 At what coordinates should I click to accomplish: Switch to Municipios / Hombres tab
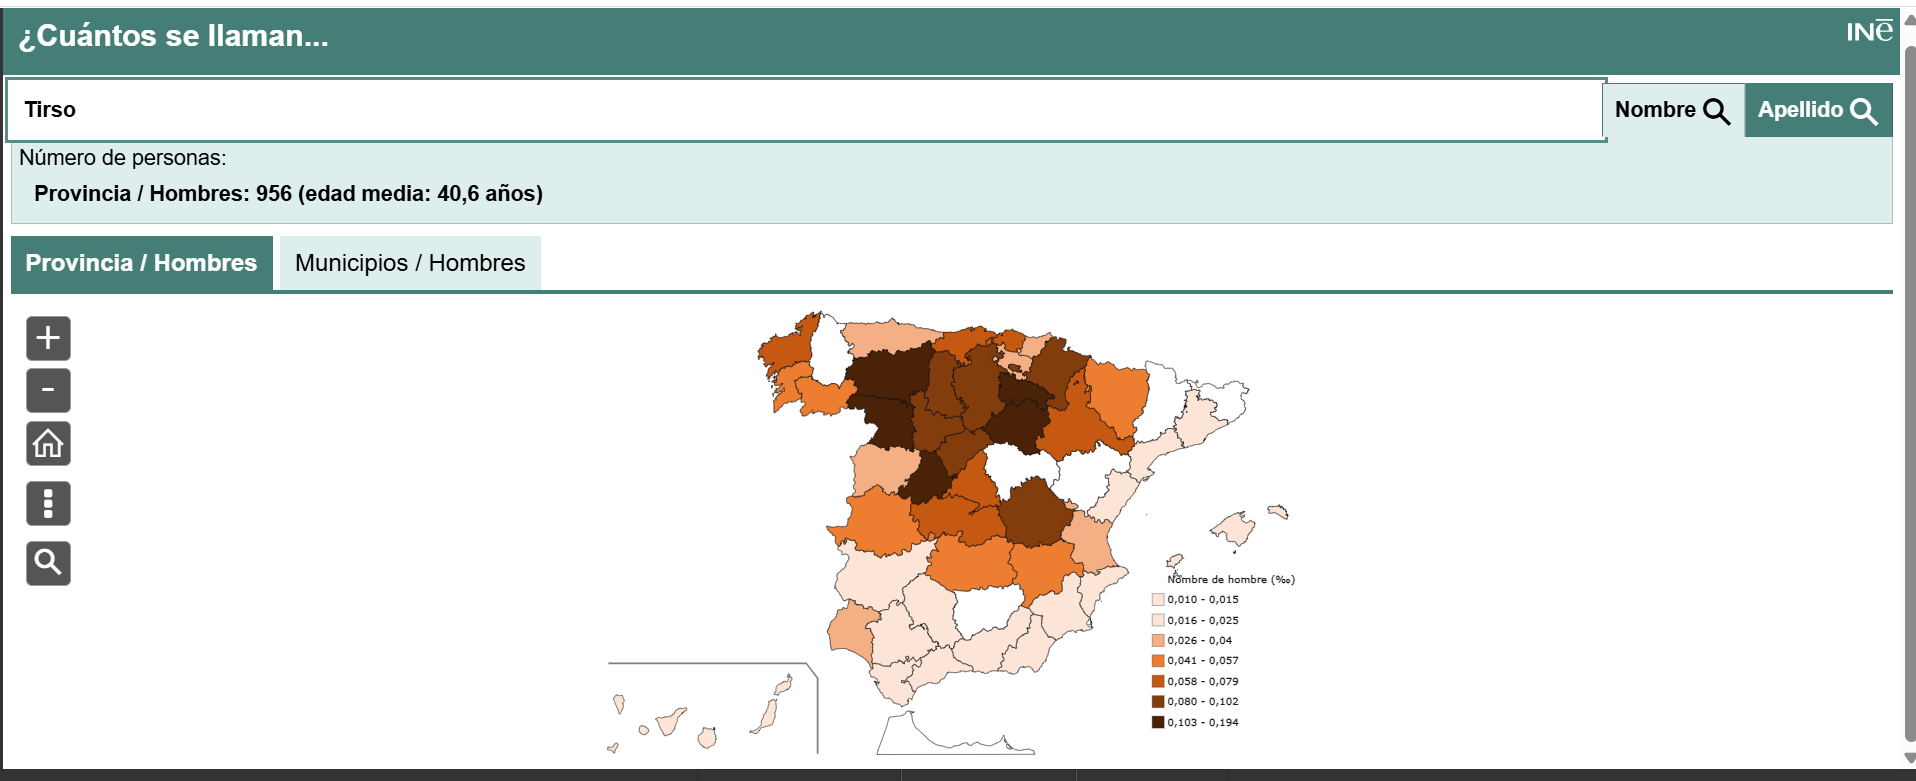pos(409,263)
